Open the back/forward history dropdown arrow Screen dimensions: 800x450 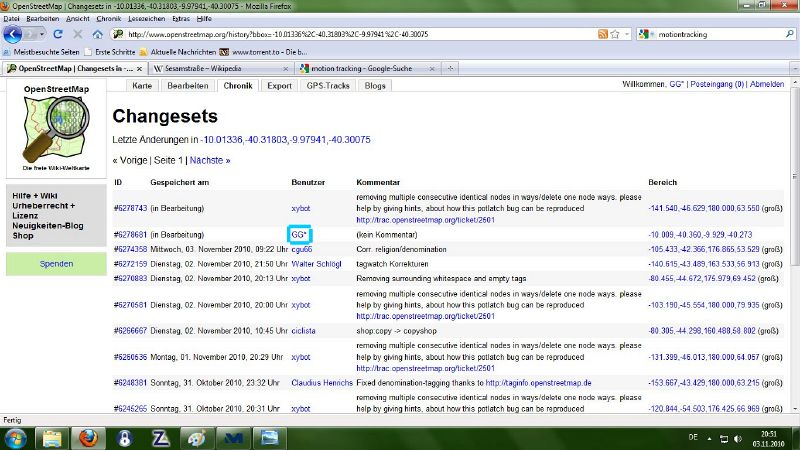tap(42, 34)
